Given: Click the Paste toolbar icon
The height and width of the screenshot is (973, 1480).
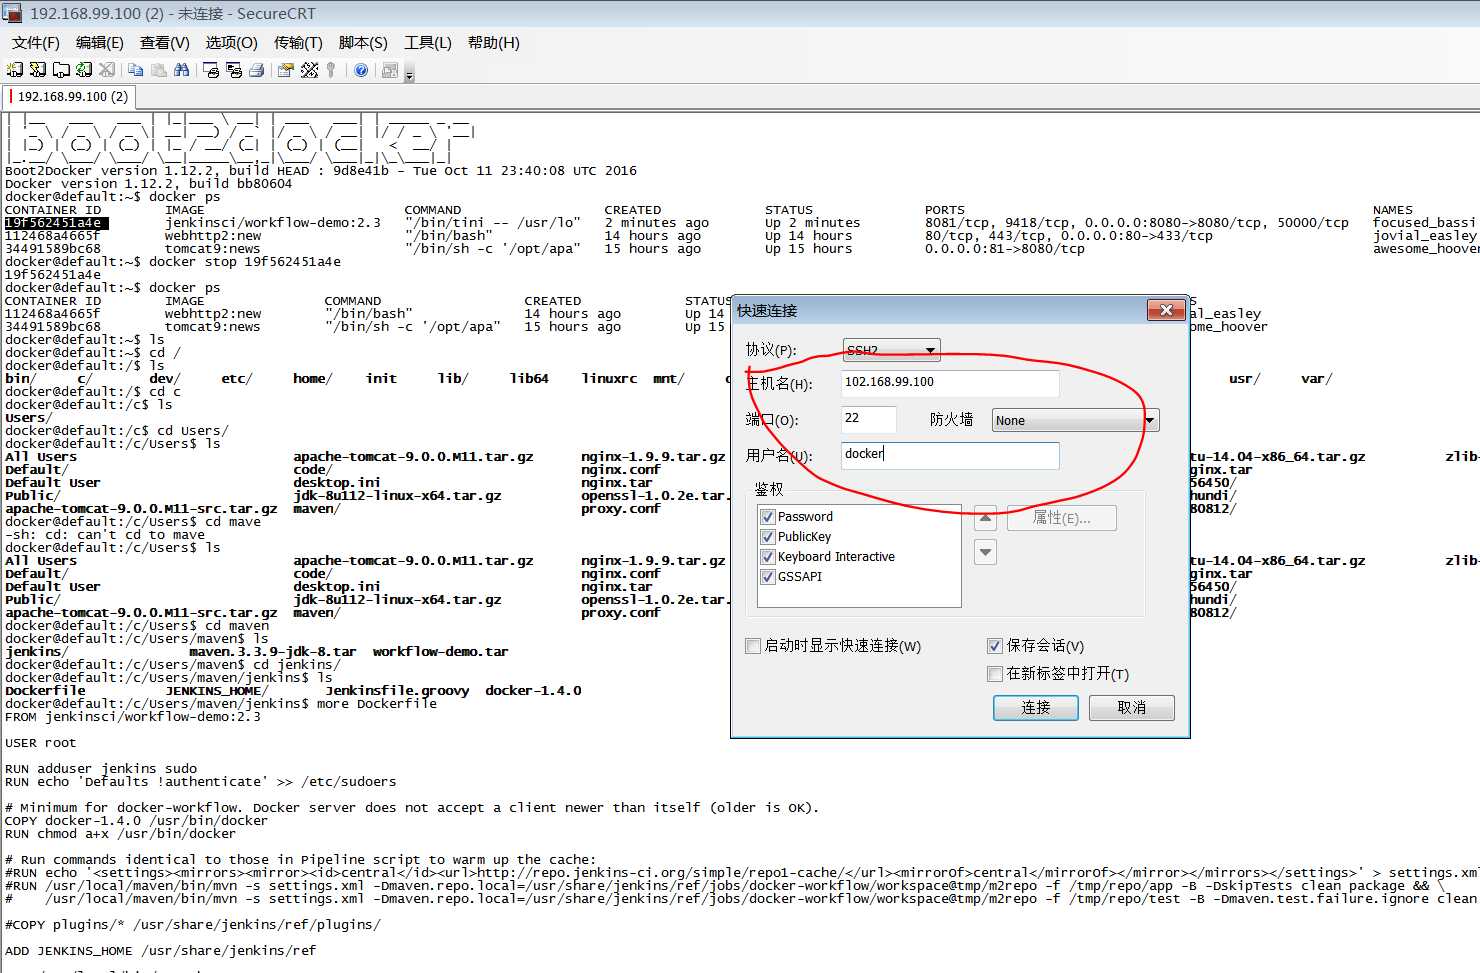Looking at the screenshot, I should tap(159, 70).
